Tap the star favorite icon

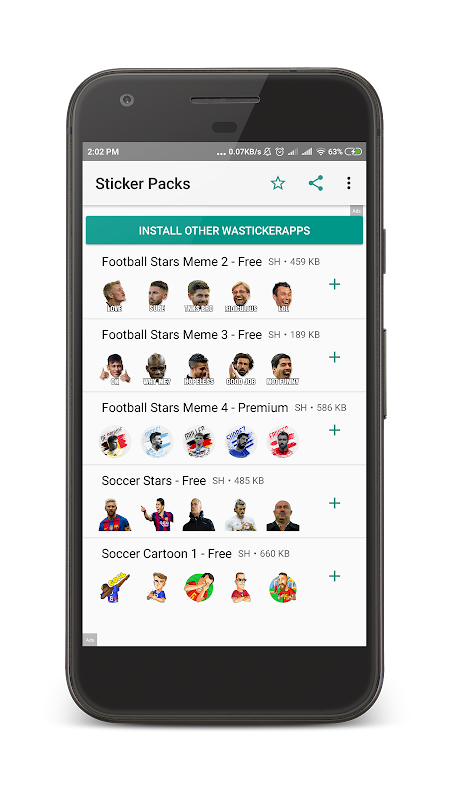coord(278,183)
